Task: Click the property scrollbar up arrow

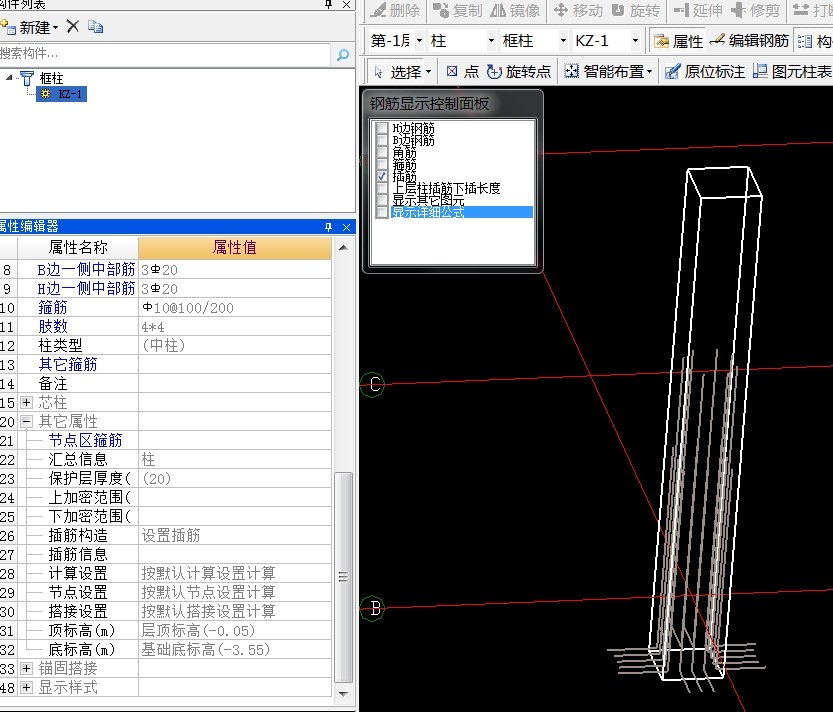Action: click(x=343, y=248)
